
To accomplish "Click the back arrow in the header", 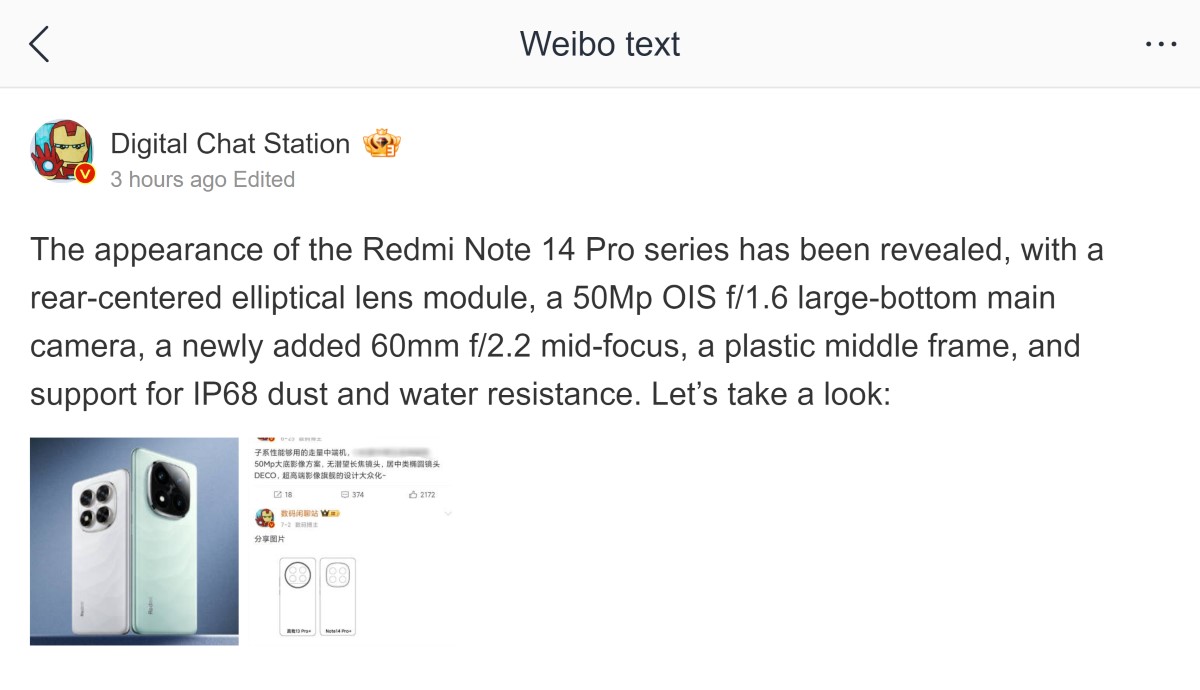I will point(38,44).
